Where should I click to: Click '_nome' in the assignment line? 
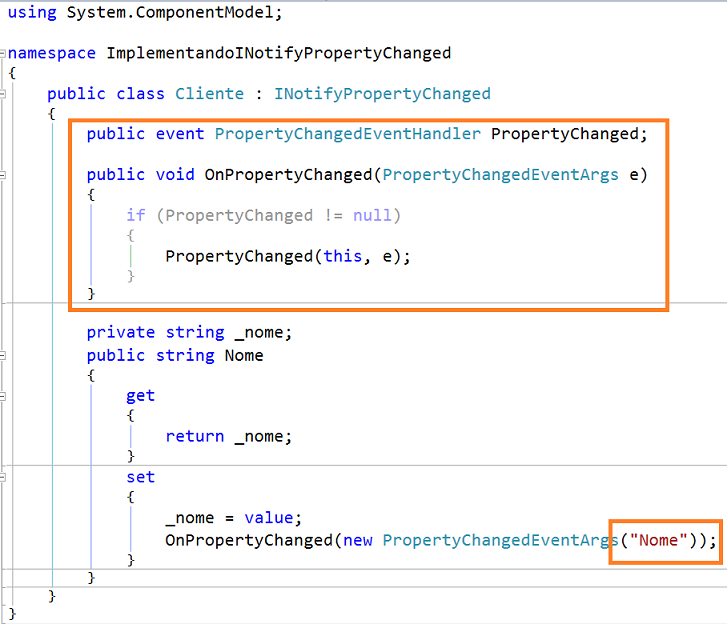tap(190, 518)
